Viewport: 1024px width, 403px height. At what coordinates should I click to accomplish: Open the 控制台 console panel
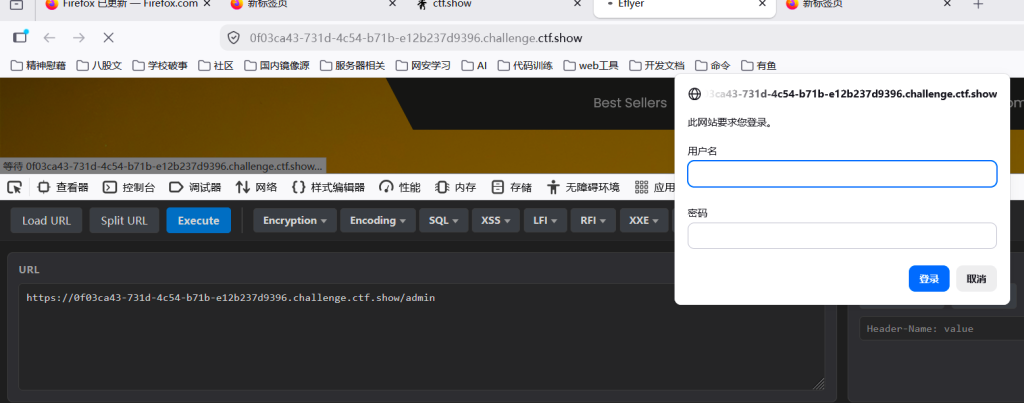[x=129, y=187]
